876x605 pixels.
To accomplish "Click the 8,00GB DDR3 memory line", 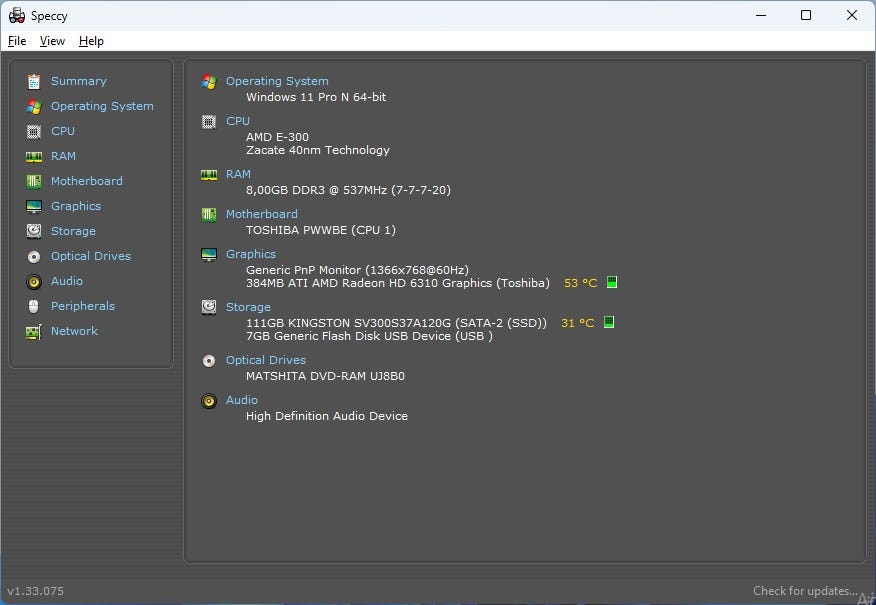I will click(x=348, y=190).
